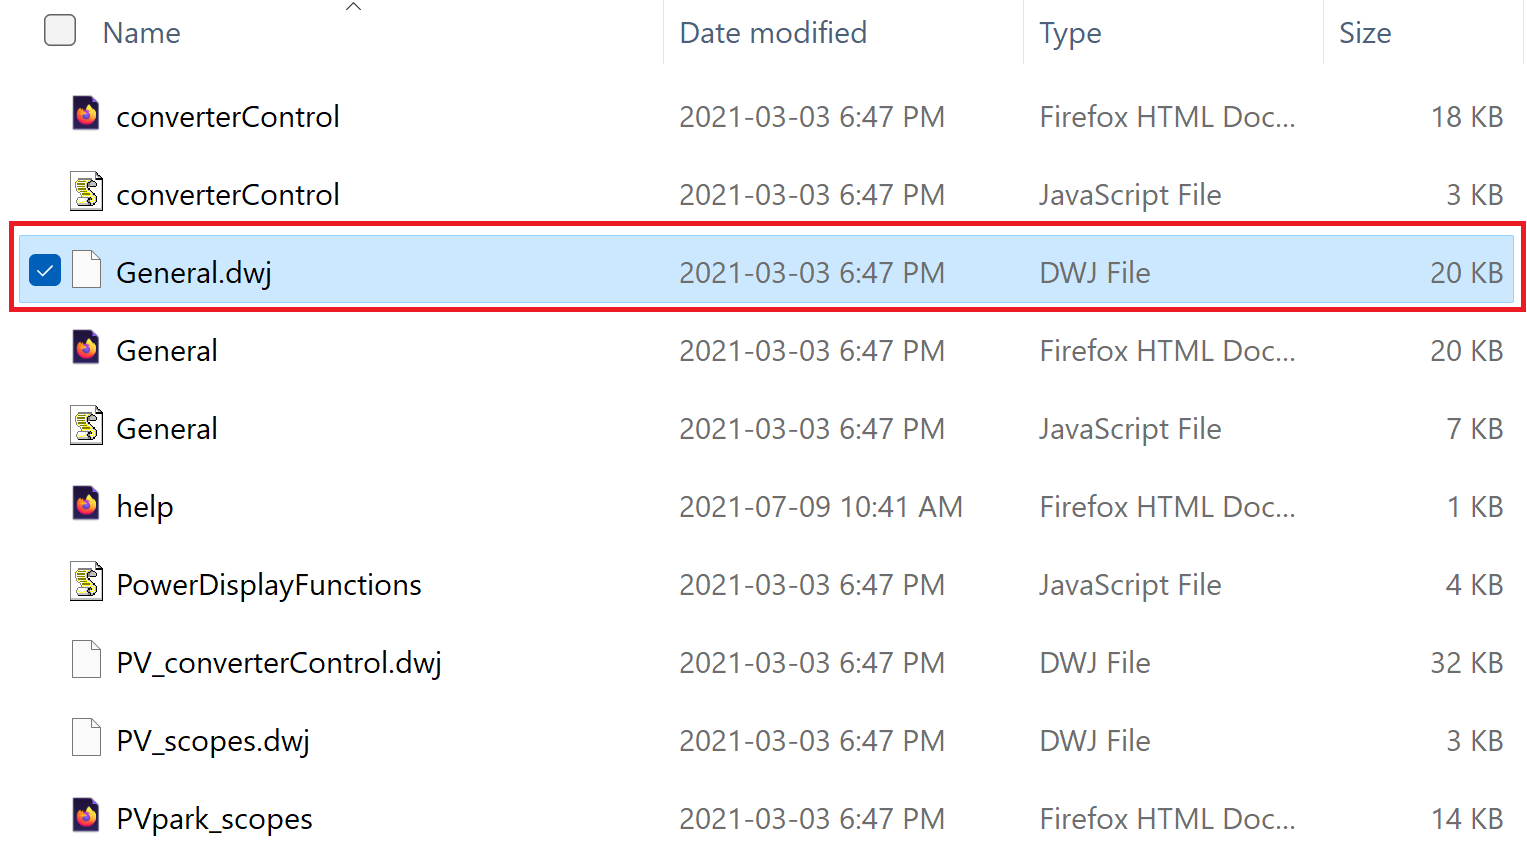The image size is (1527, 860).
Task: Click the blank icon for PV_converterControl.dwj
Action: click(x=87, y=660)
